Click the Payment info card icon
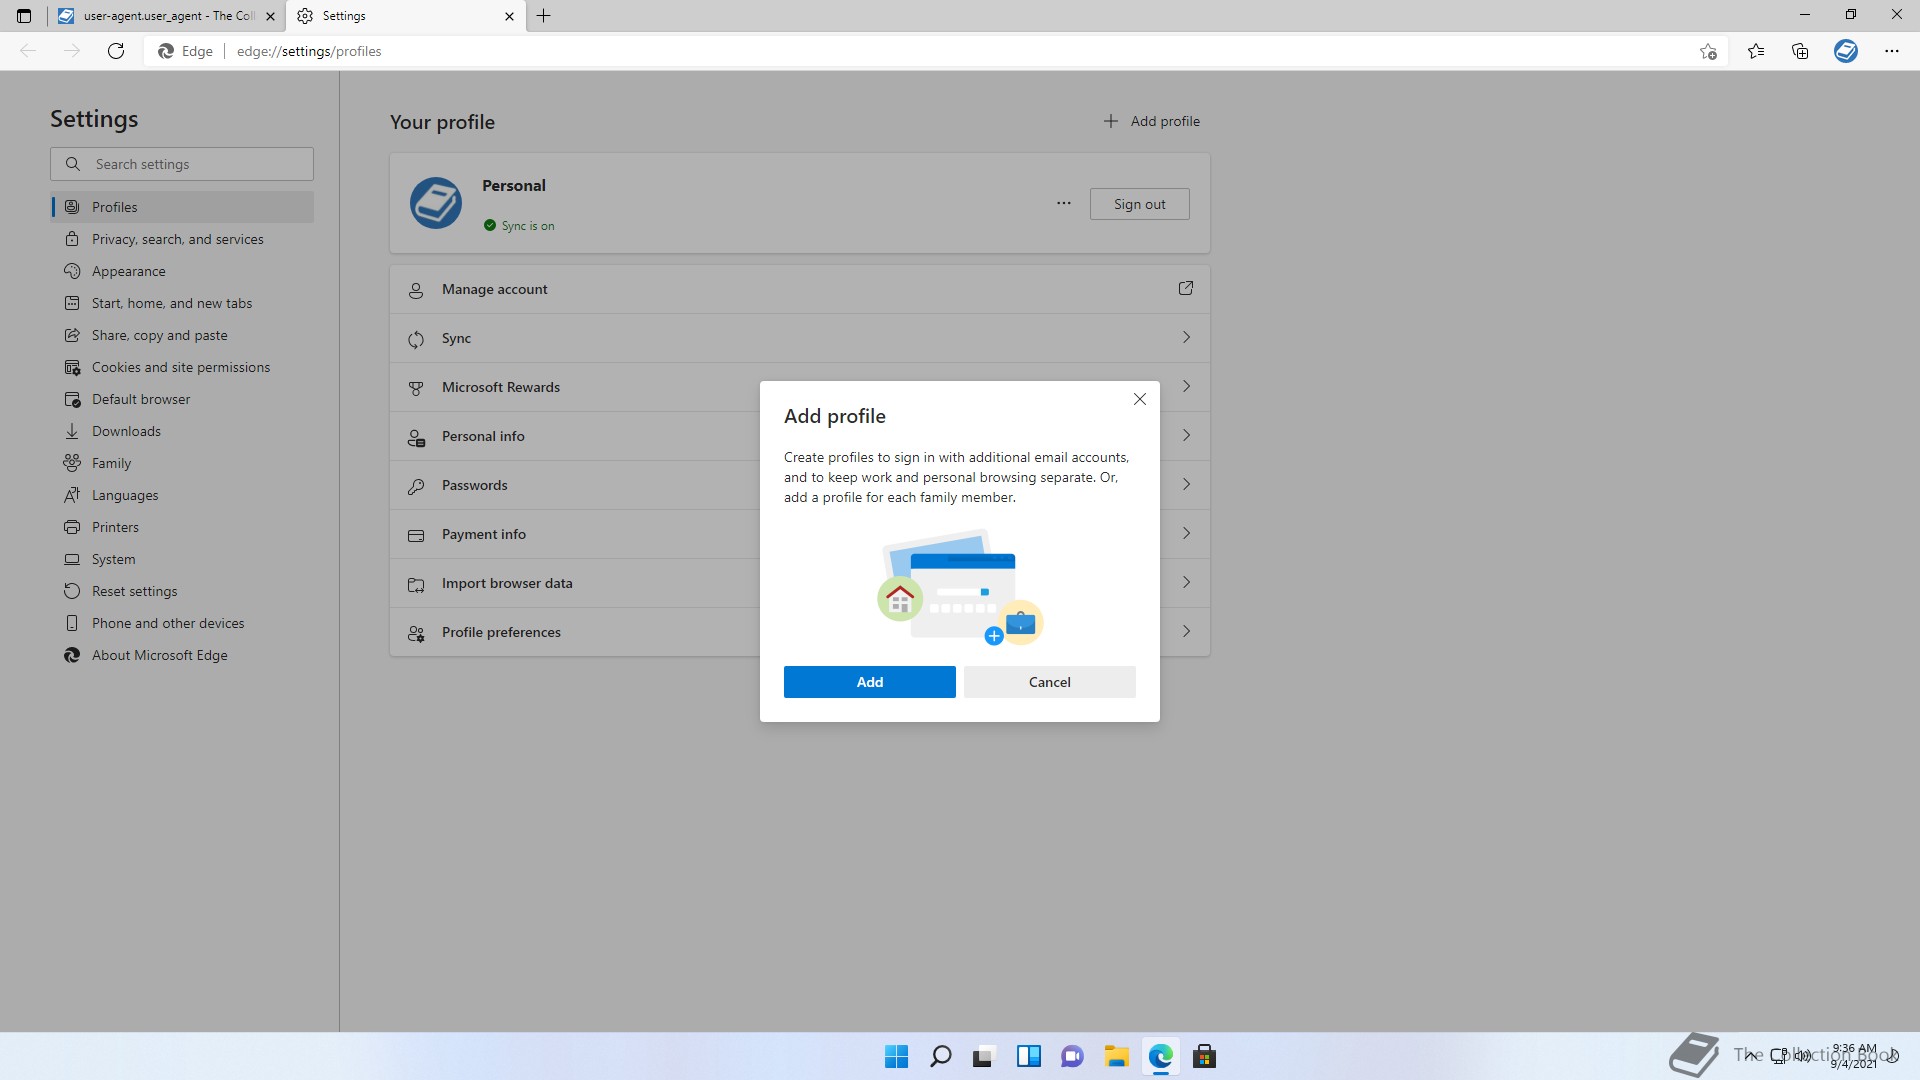 pyautogui.click(x=416, y=535)
